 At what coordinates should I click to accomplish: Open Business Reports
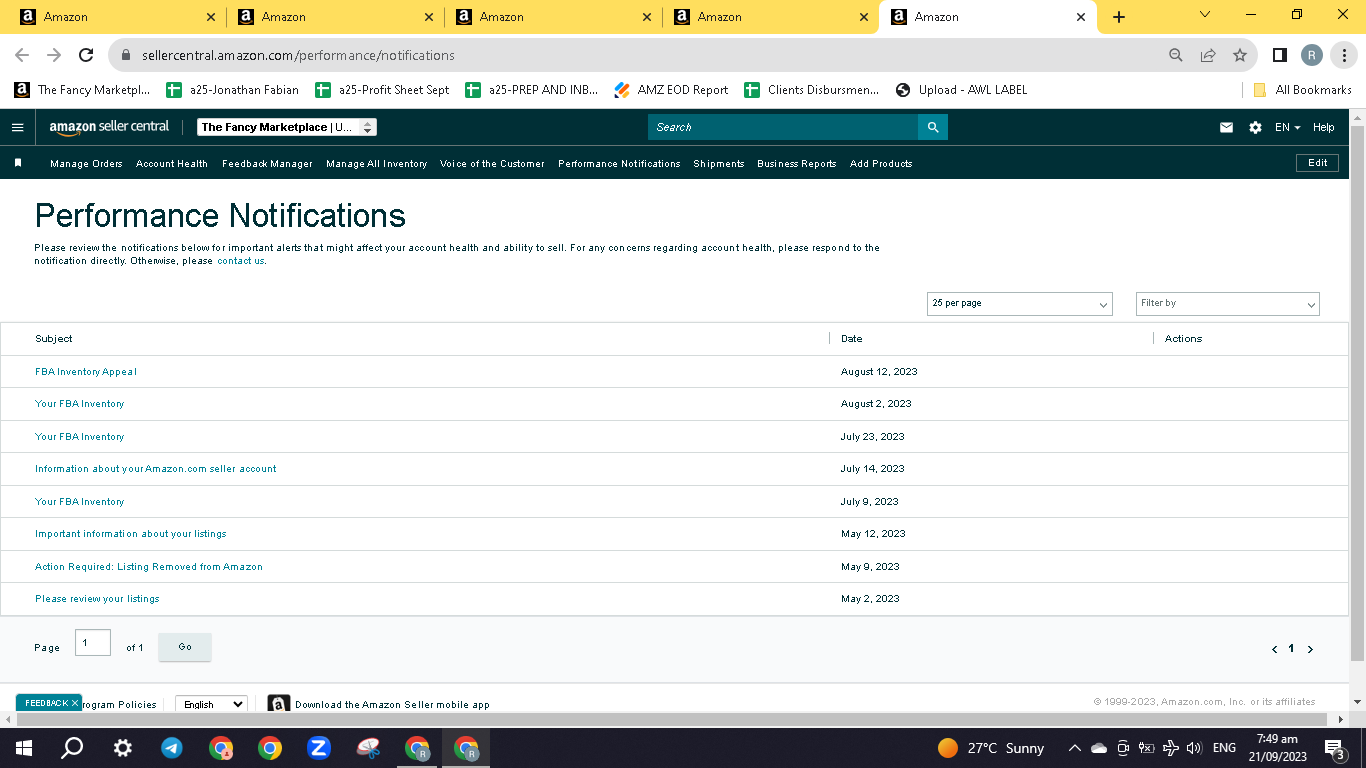796,163
